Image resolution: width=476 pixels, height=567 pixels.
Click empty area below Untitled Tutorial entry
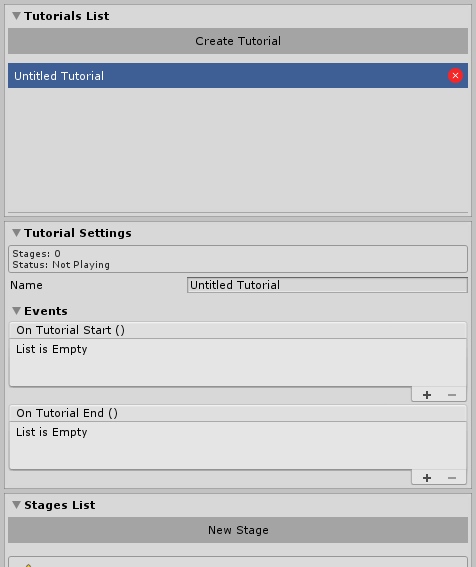238,150
